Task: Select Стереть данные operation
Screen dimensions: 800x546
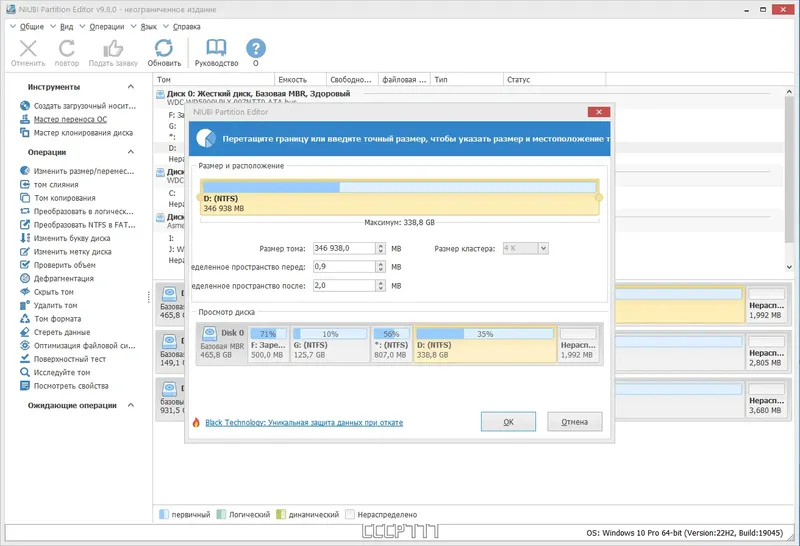Action: [x=55, y=332]
